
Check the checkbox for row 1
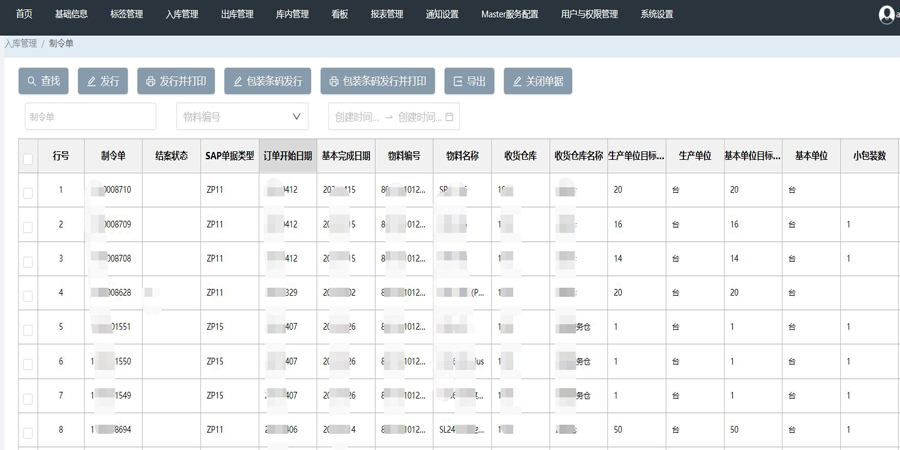(x=28, y=192)
